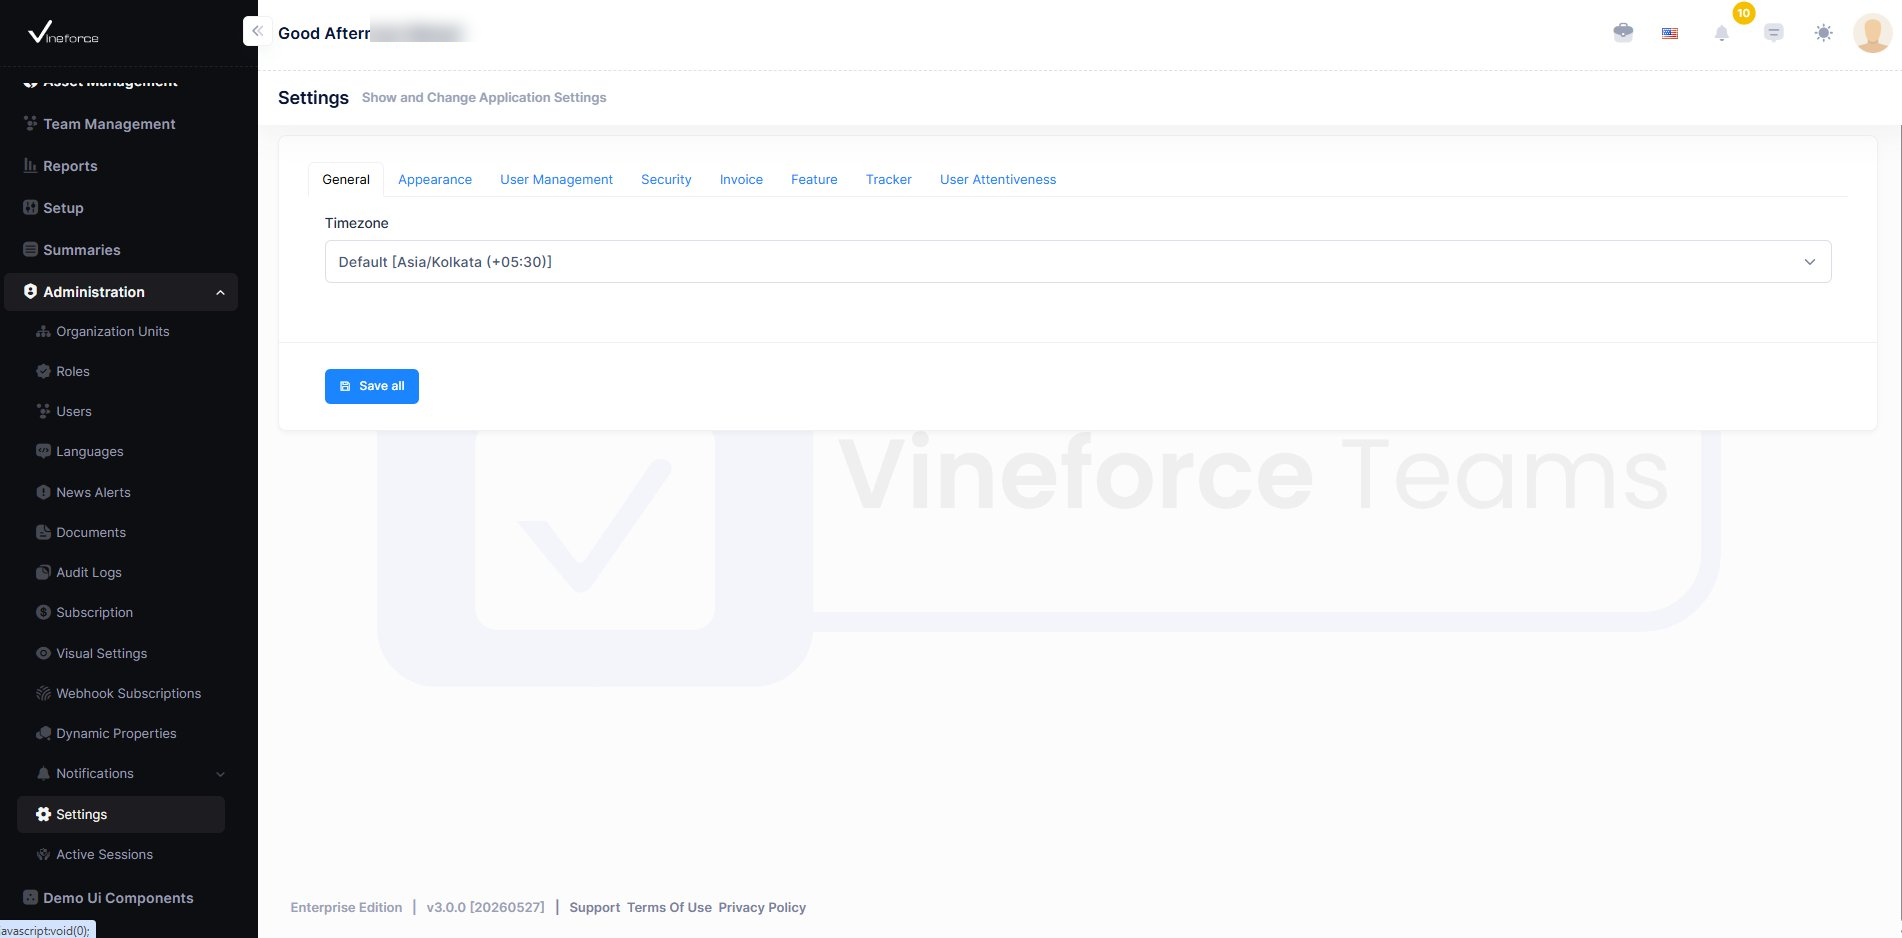Click the Users icon in sidebar
Image resolution: width=1902 pixels, height=938 pixels.
(43, 412)
